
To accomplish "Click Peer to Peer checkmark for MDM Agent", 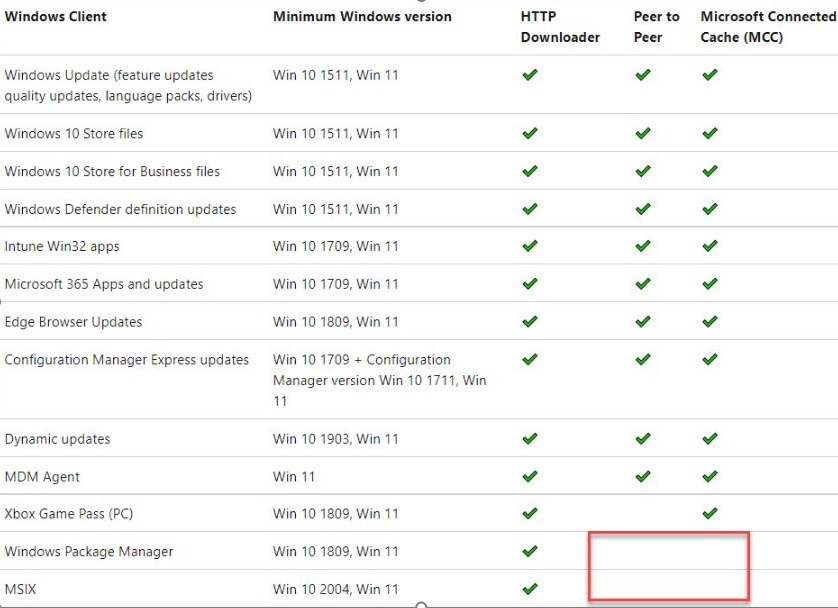I will click(x=643, y=476).
